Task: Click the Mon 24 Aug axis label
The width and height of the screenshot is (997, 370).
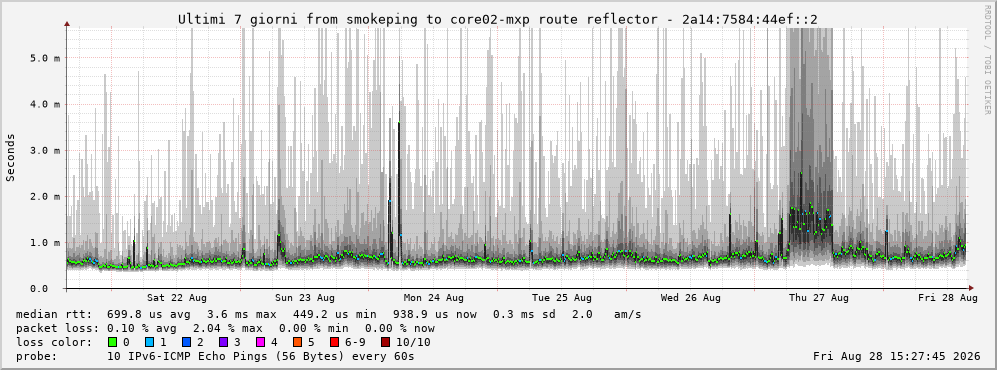Action: click(x=434, y=298)
